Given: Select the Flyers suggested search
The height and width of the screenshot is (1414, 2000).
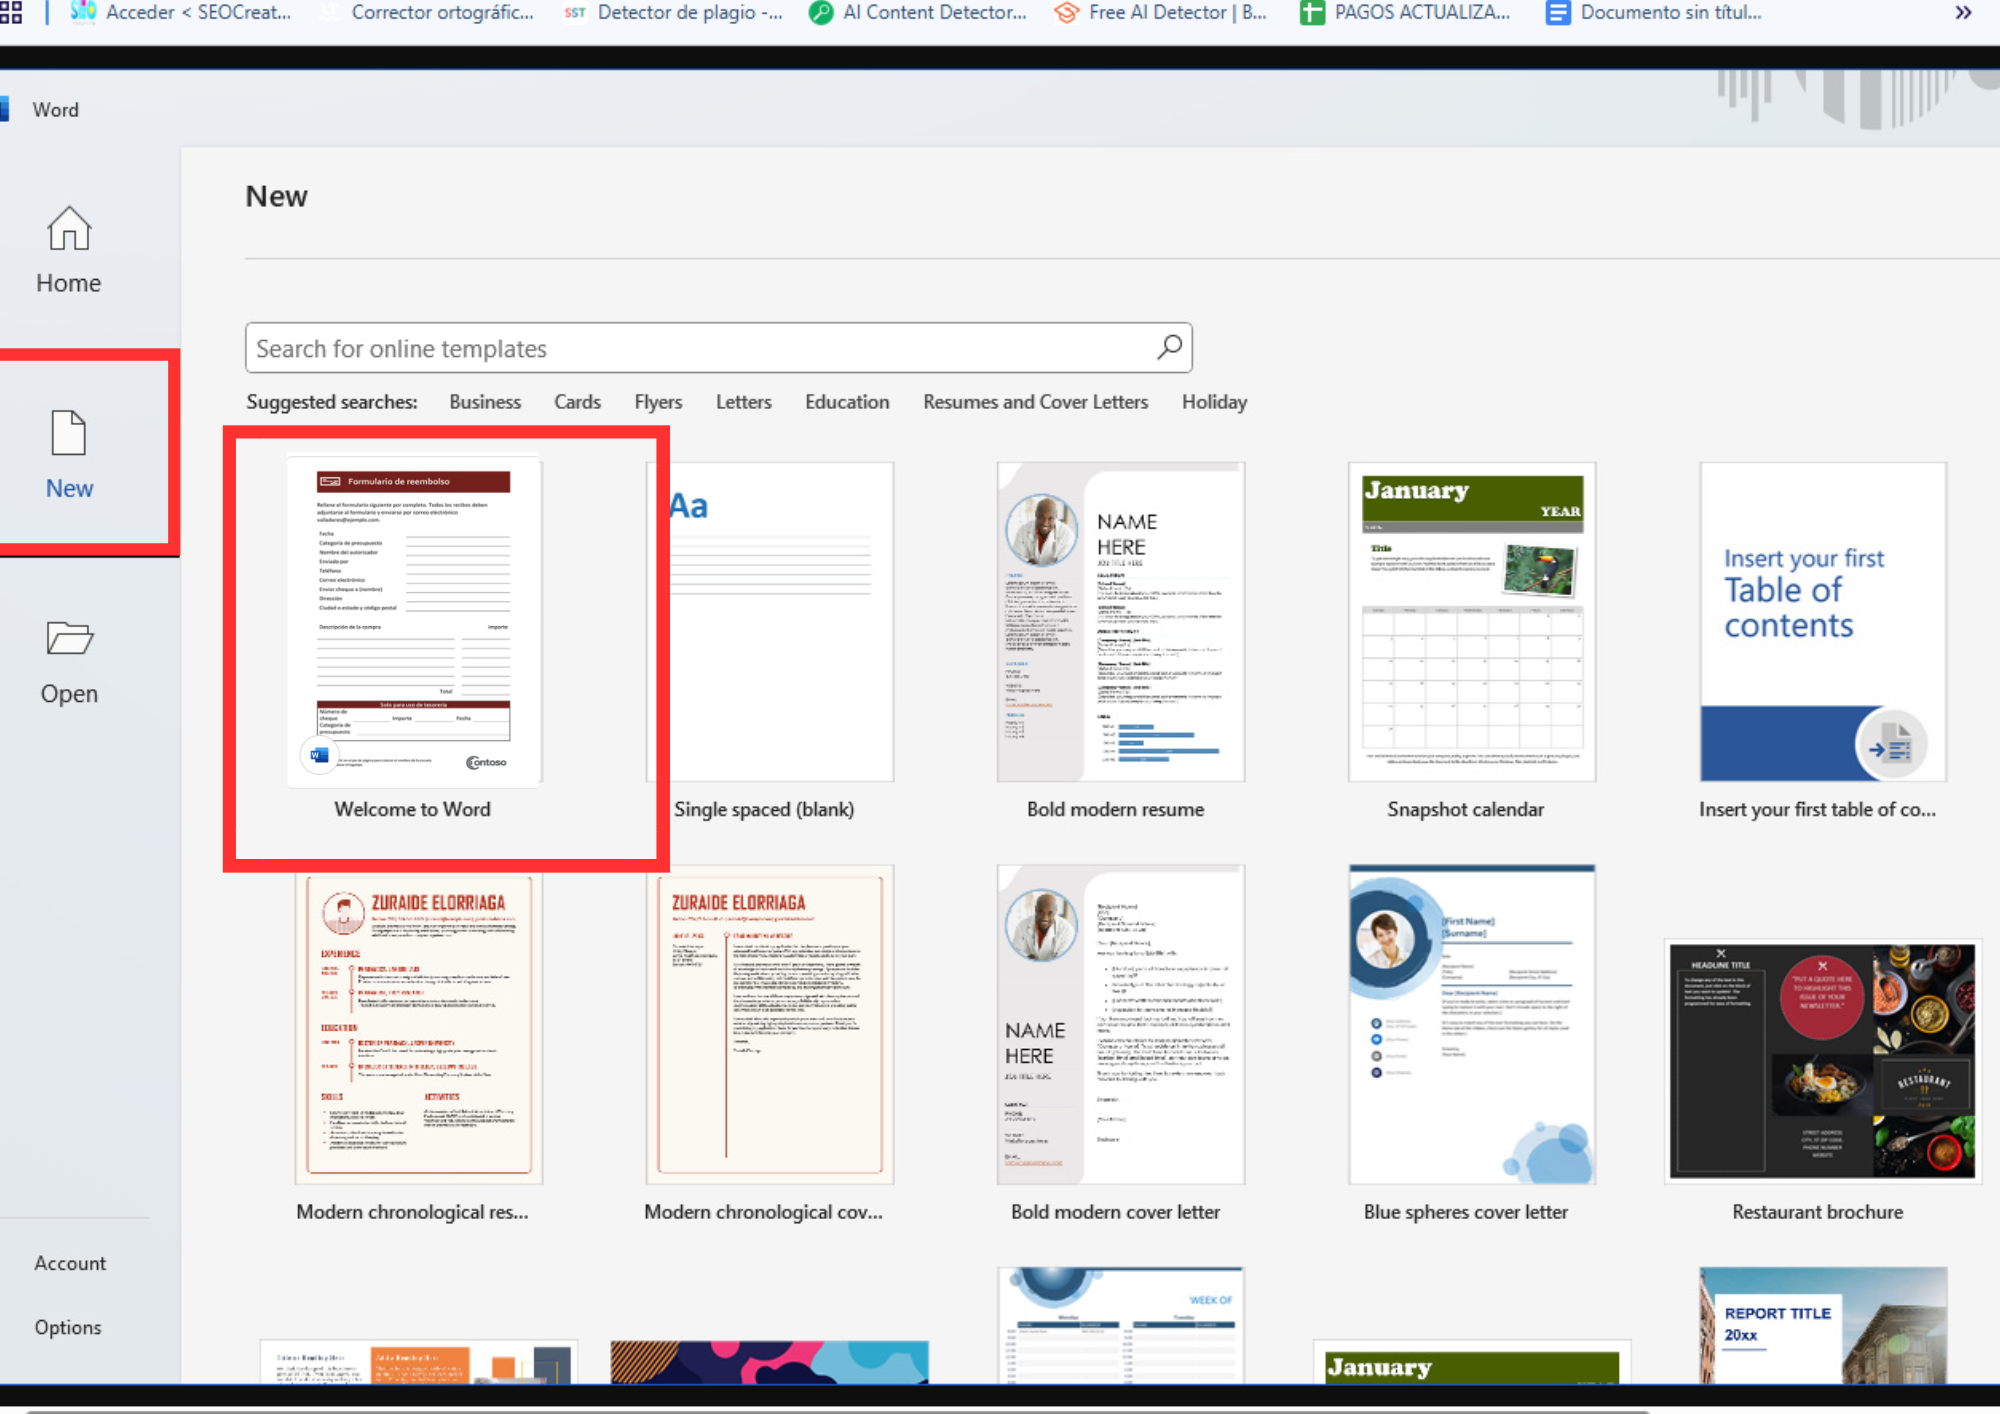Looking at the screenshot, I should pyautogui.click(x=658, y=402).
